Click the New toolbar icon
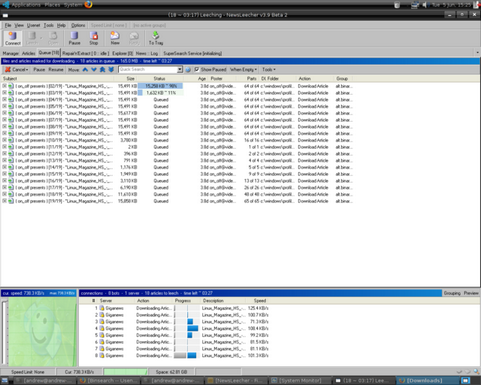This screenshot has width=481, height=385. pos(115,38)
